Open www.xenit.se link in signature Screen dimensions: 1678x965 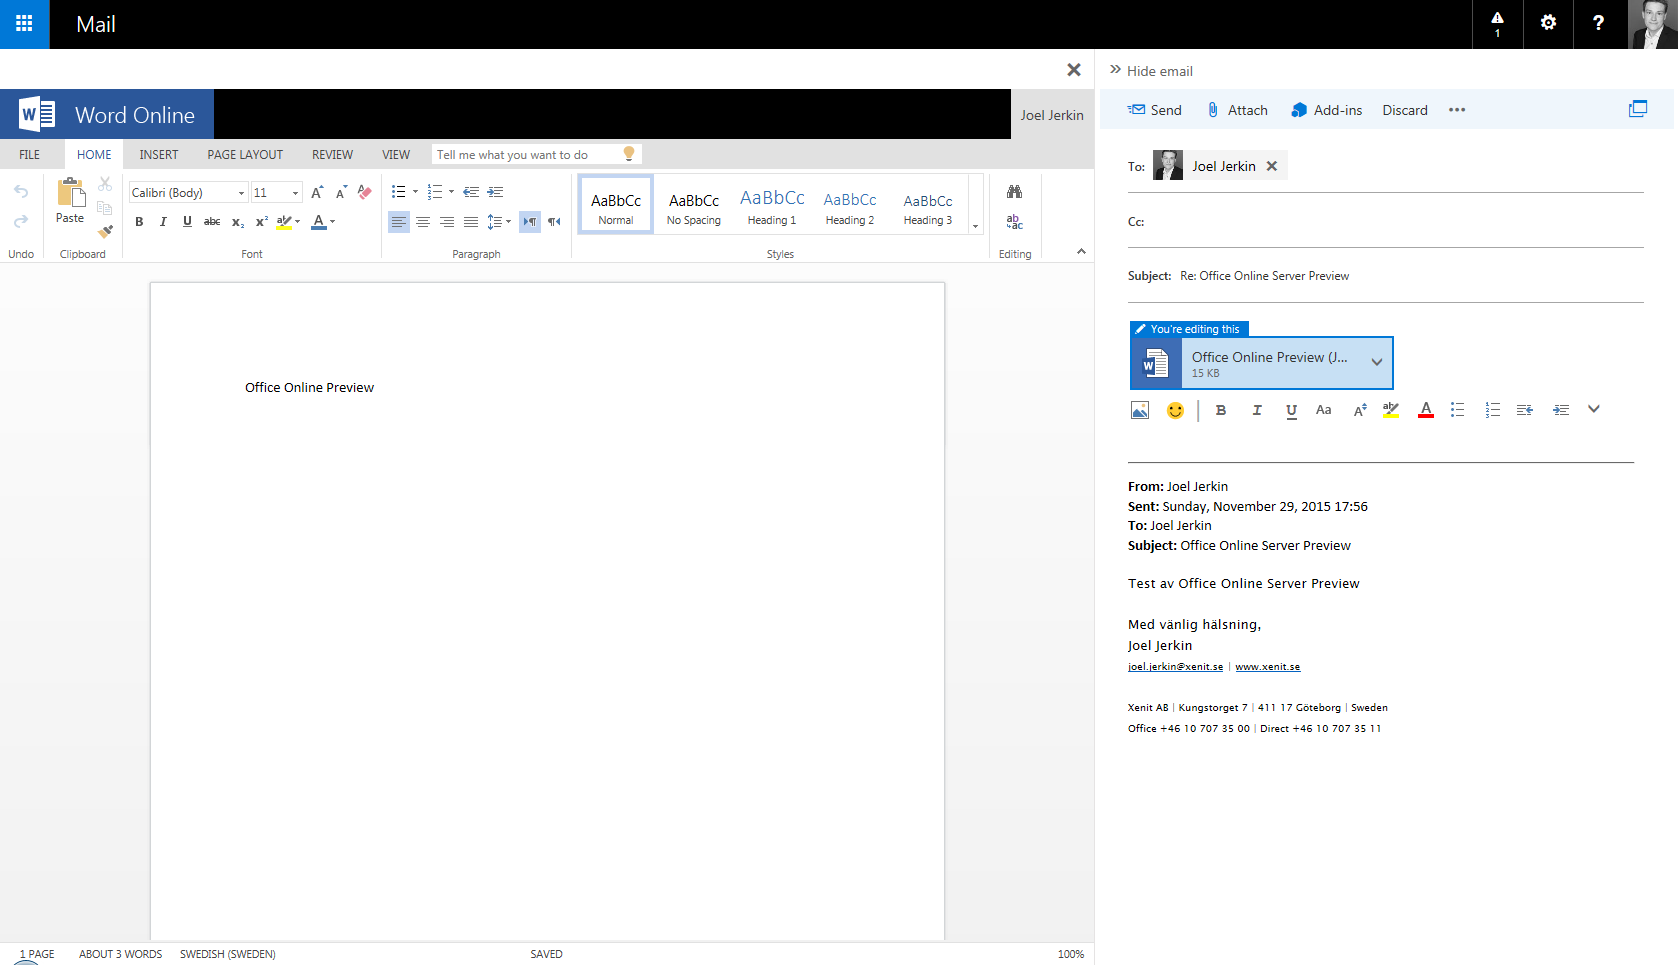click(1268, 667)
